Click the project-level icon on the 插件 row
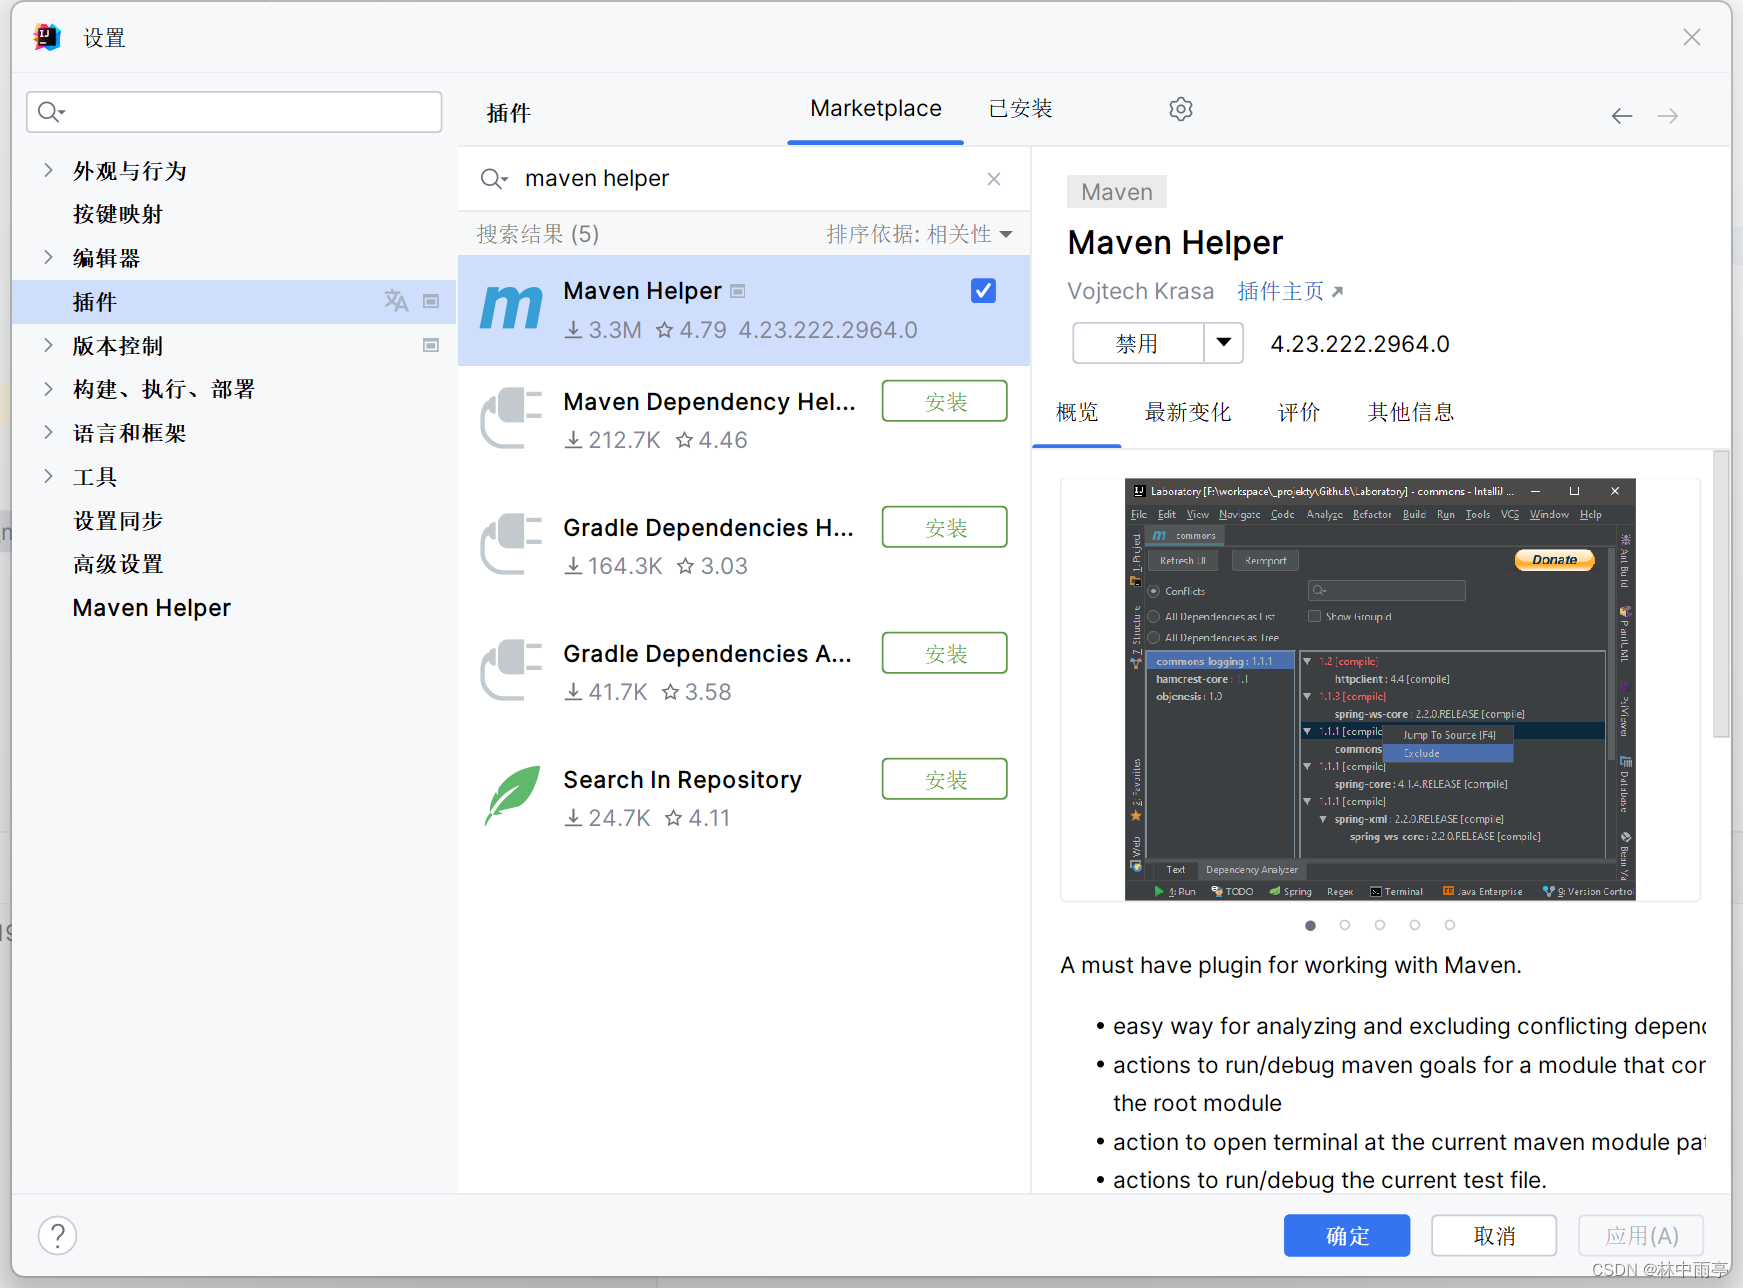 pos(431,301)
